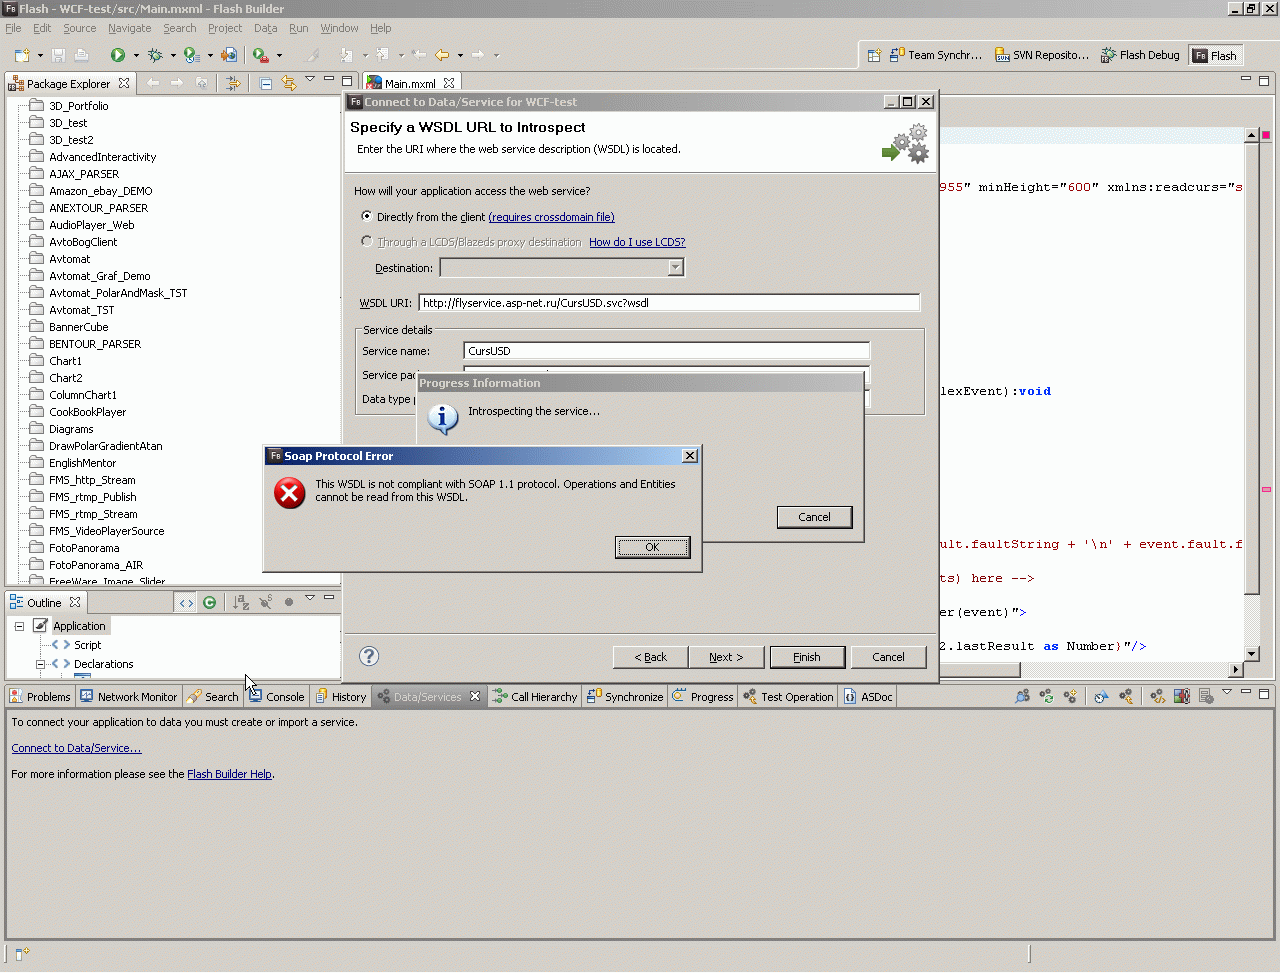This screenshot has width=1280, height=973.
Task: Open the Window menu
Action: tap(339, 28)
